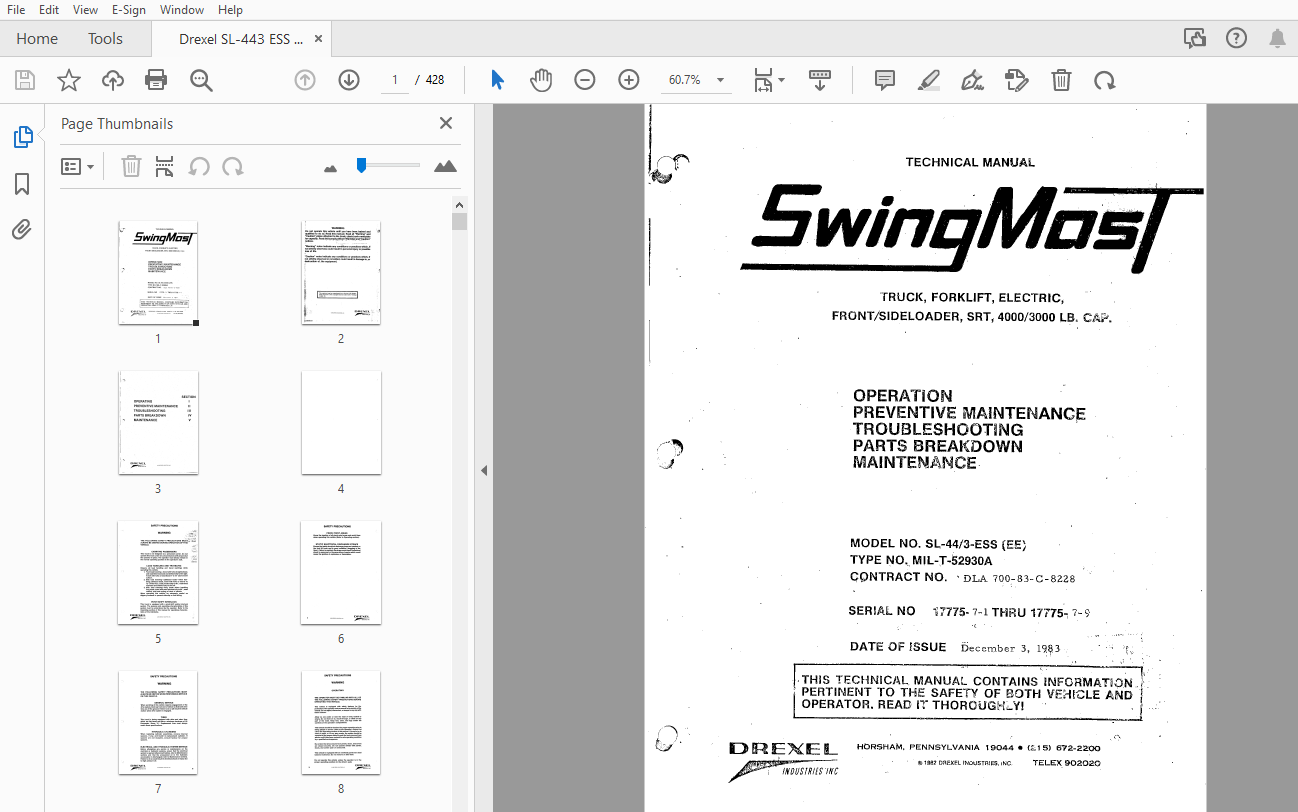Select the Drexel SL-443 ESS document tab

tap(241, 39)
